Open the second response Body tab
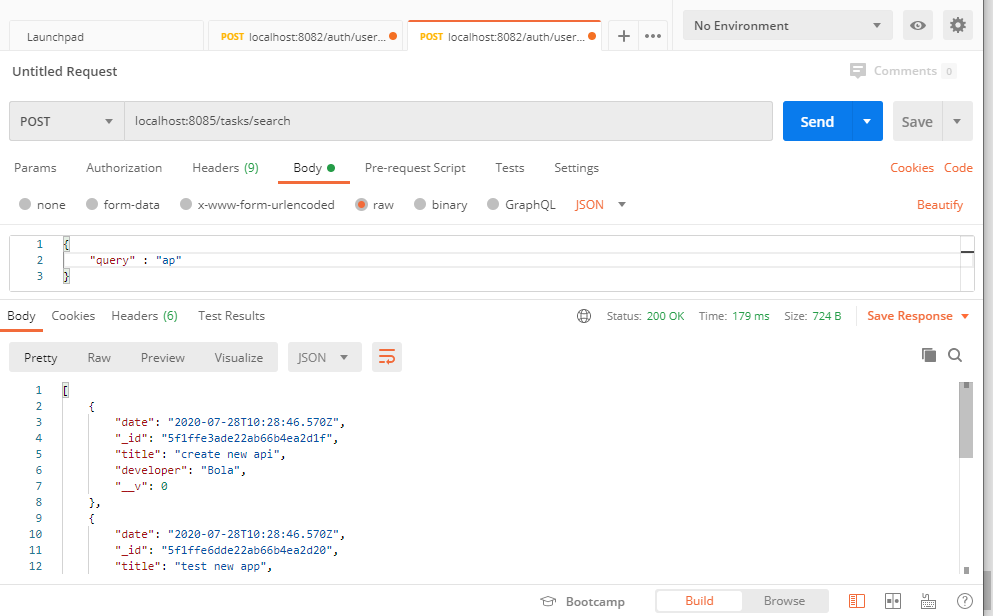 (21, 316)
